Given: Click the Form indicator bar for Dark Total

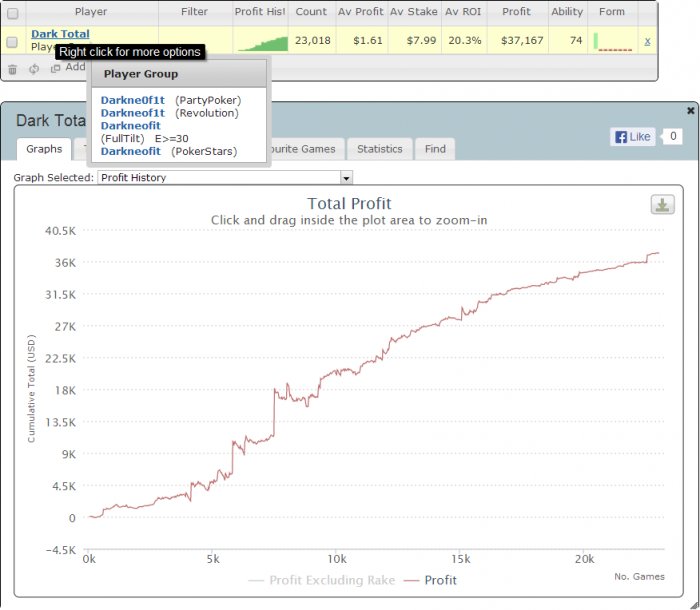Looking at the screenshot, I should click(613, 42).
